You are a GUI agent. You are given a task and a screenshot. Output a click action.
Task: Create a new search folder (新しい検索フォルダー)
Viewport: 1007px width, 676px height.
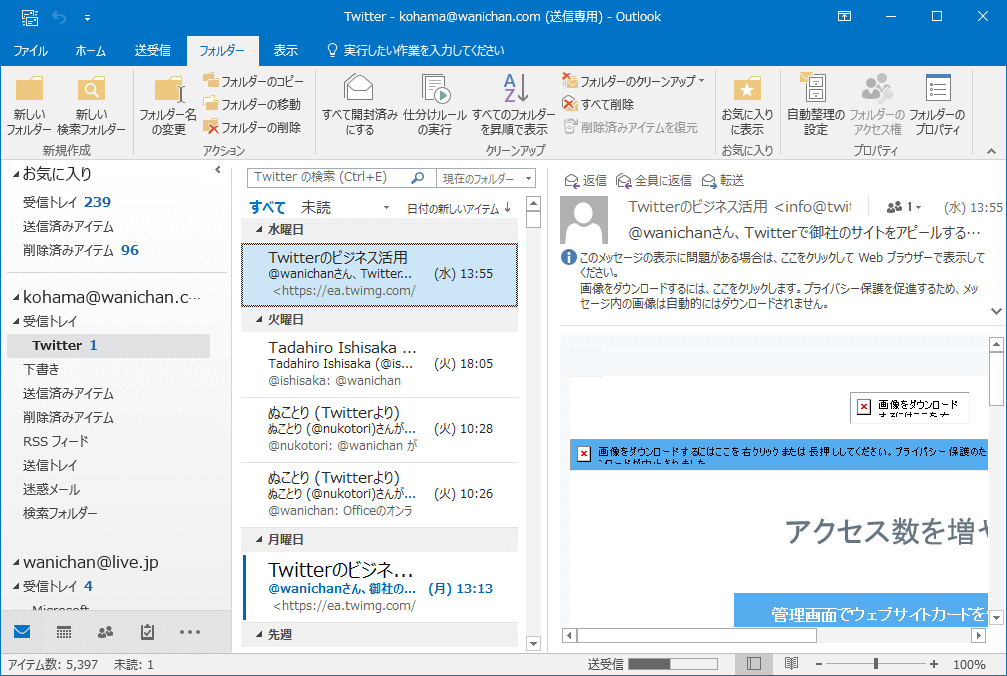pyautogui.click(x=91, y=105)
